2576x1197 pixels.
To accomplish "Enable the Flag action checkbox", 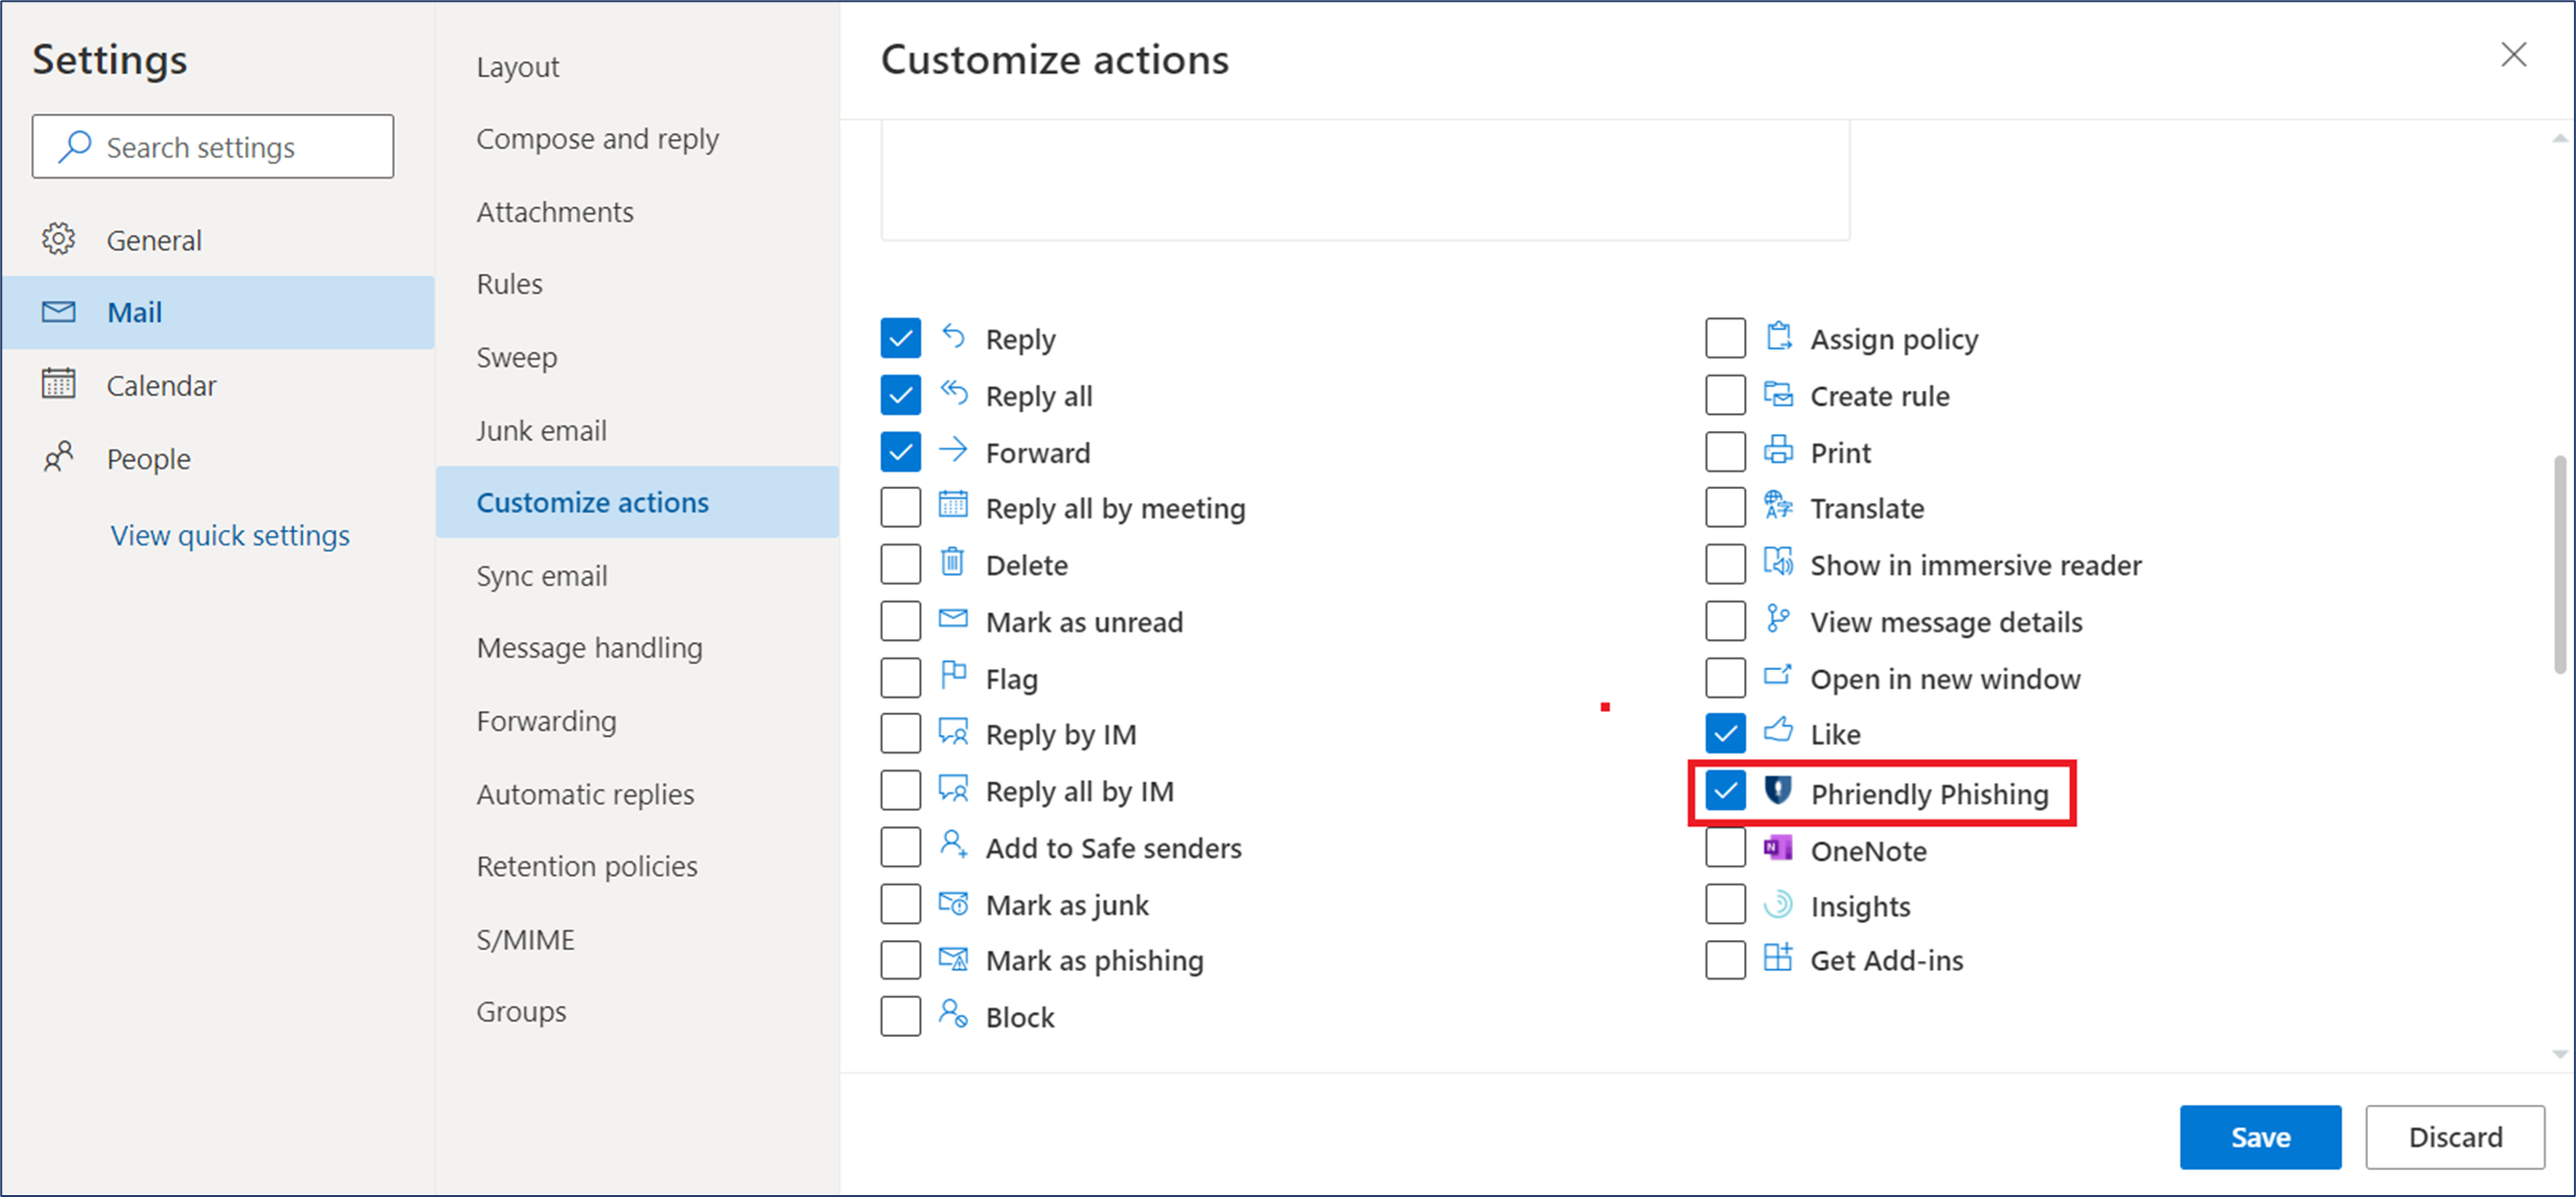I will click(901, 678).
